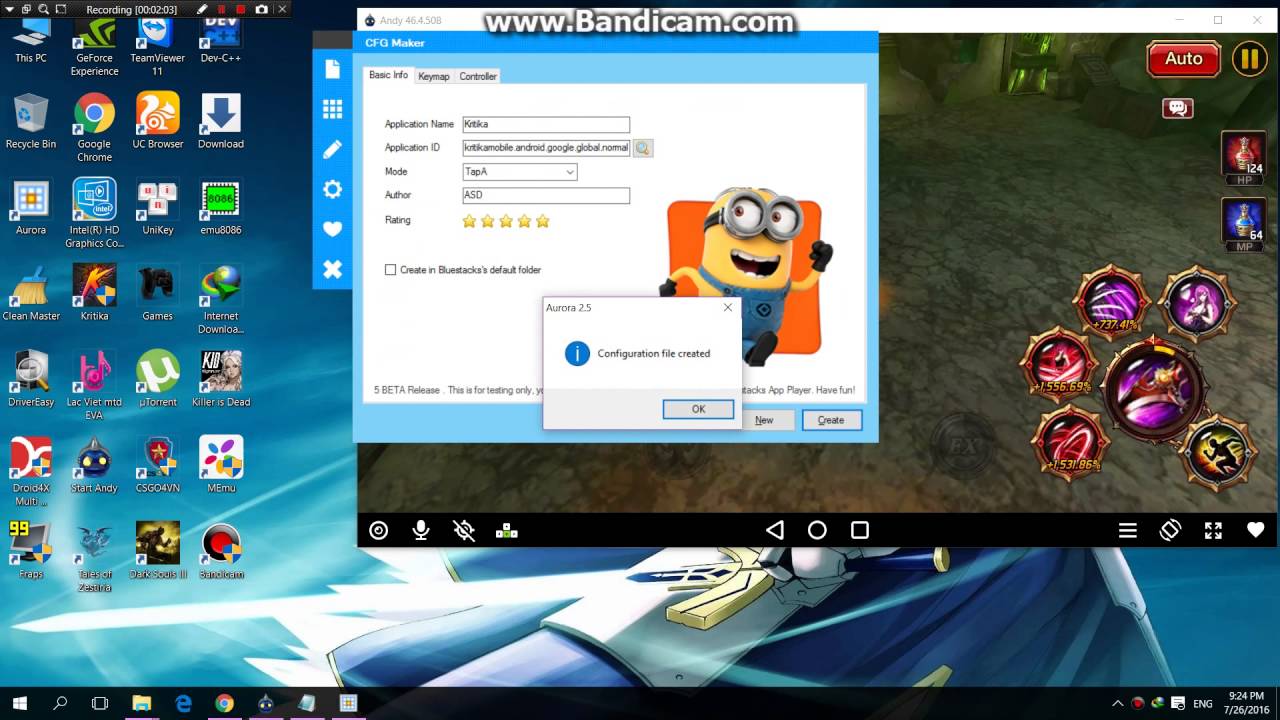Click the target icon in Andy bar
The height and width of the screenshot is (720, 1280).
378,530
